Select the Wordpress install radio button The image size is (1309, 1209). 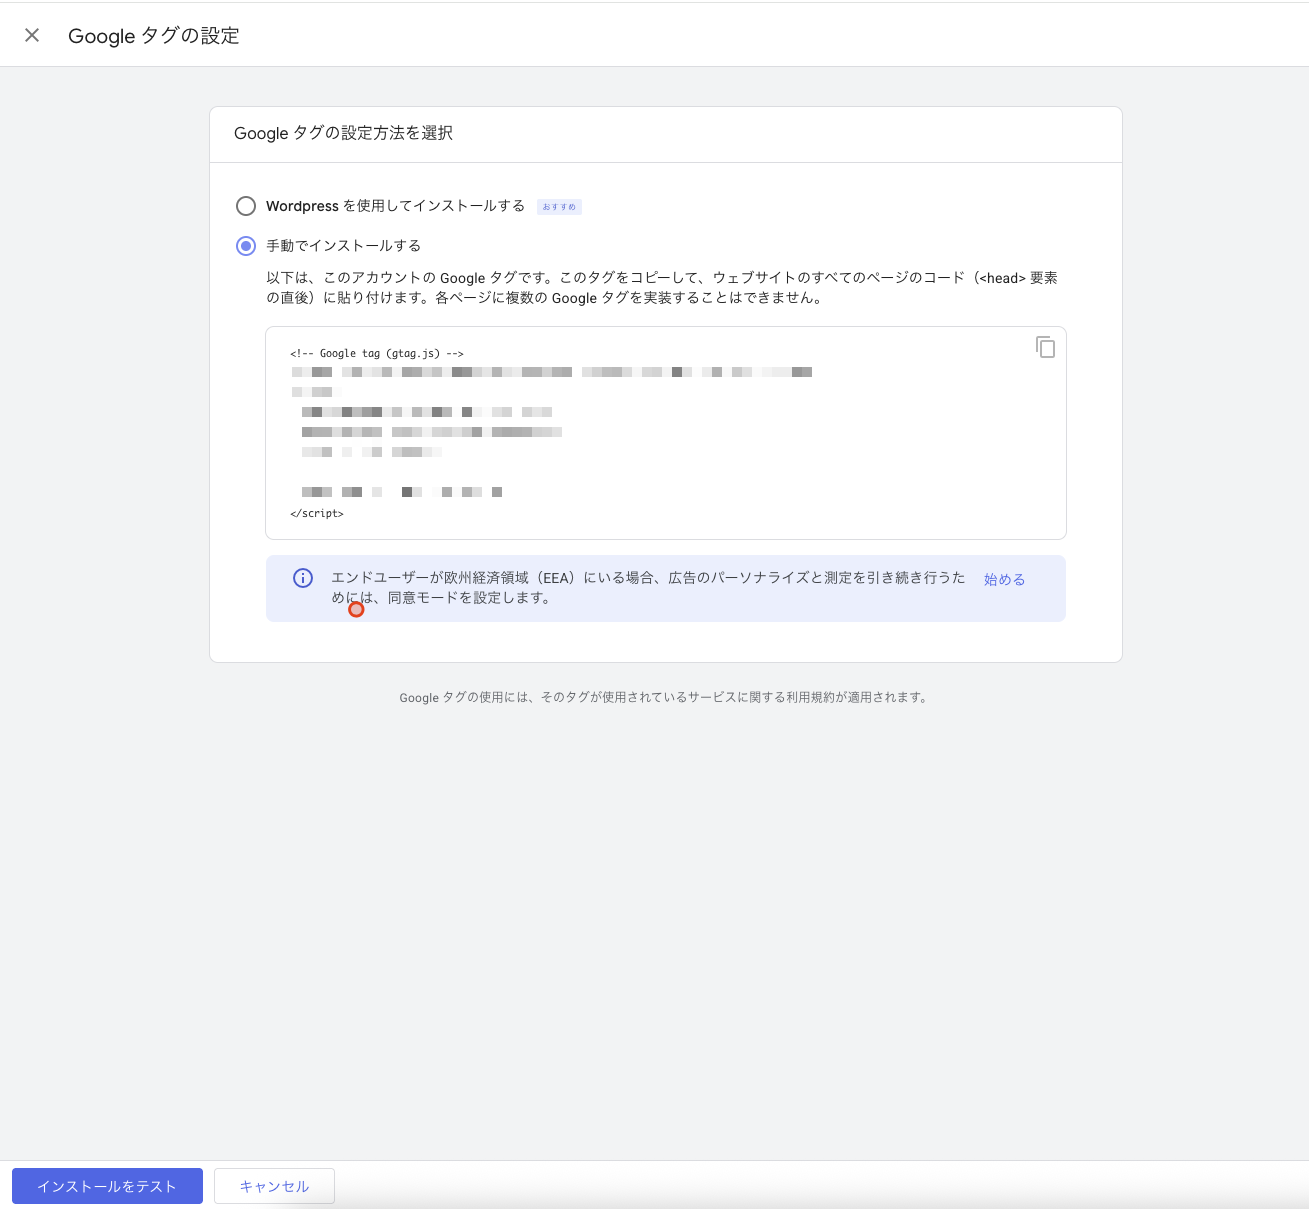pyautogui.click(x=246, y=206)
